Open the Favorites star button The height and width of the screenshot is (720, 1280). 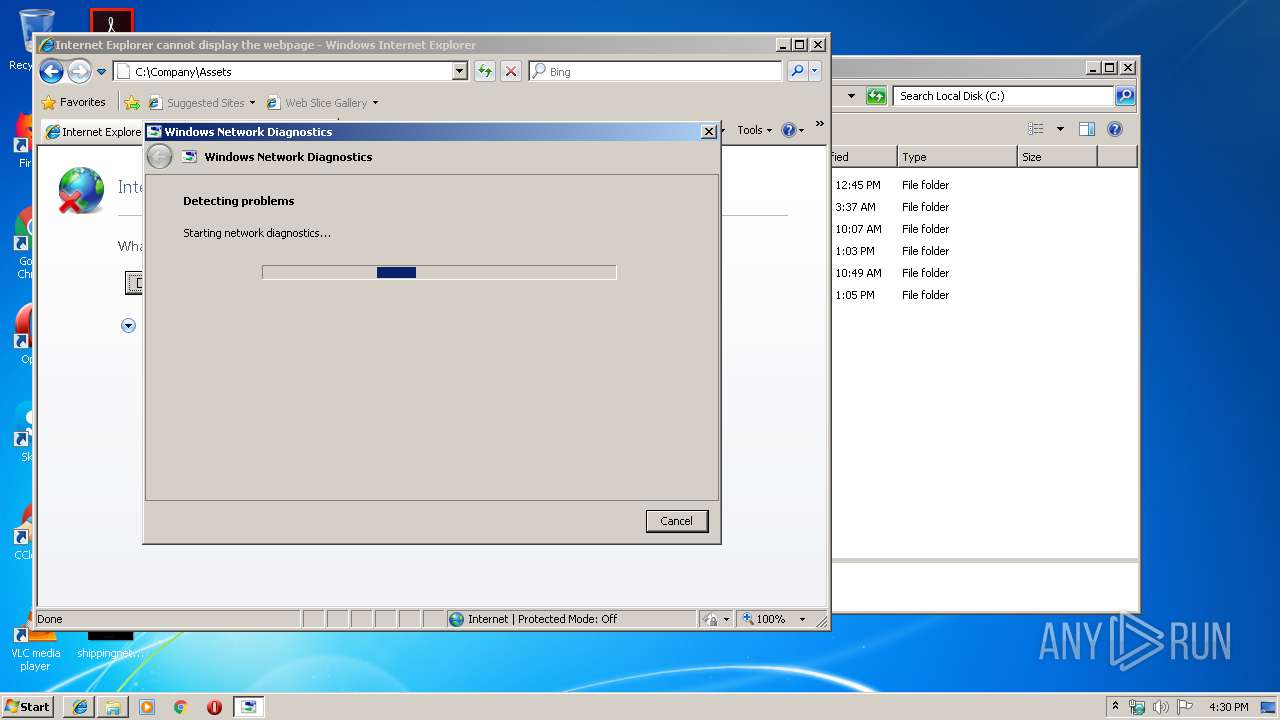[74, 102]
